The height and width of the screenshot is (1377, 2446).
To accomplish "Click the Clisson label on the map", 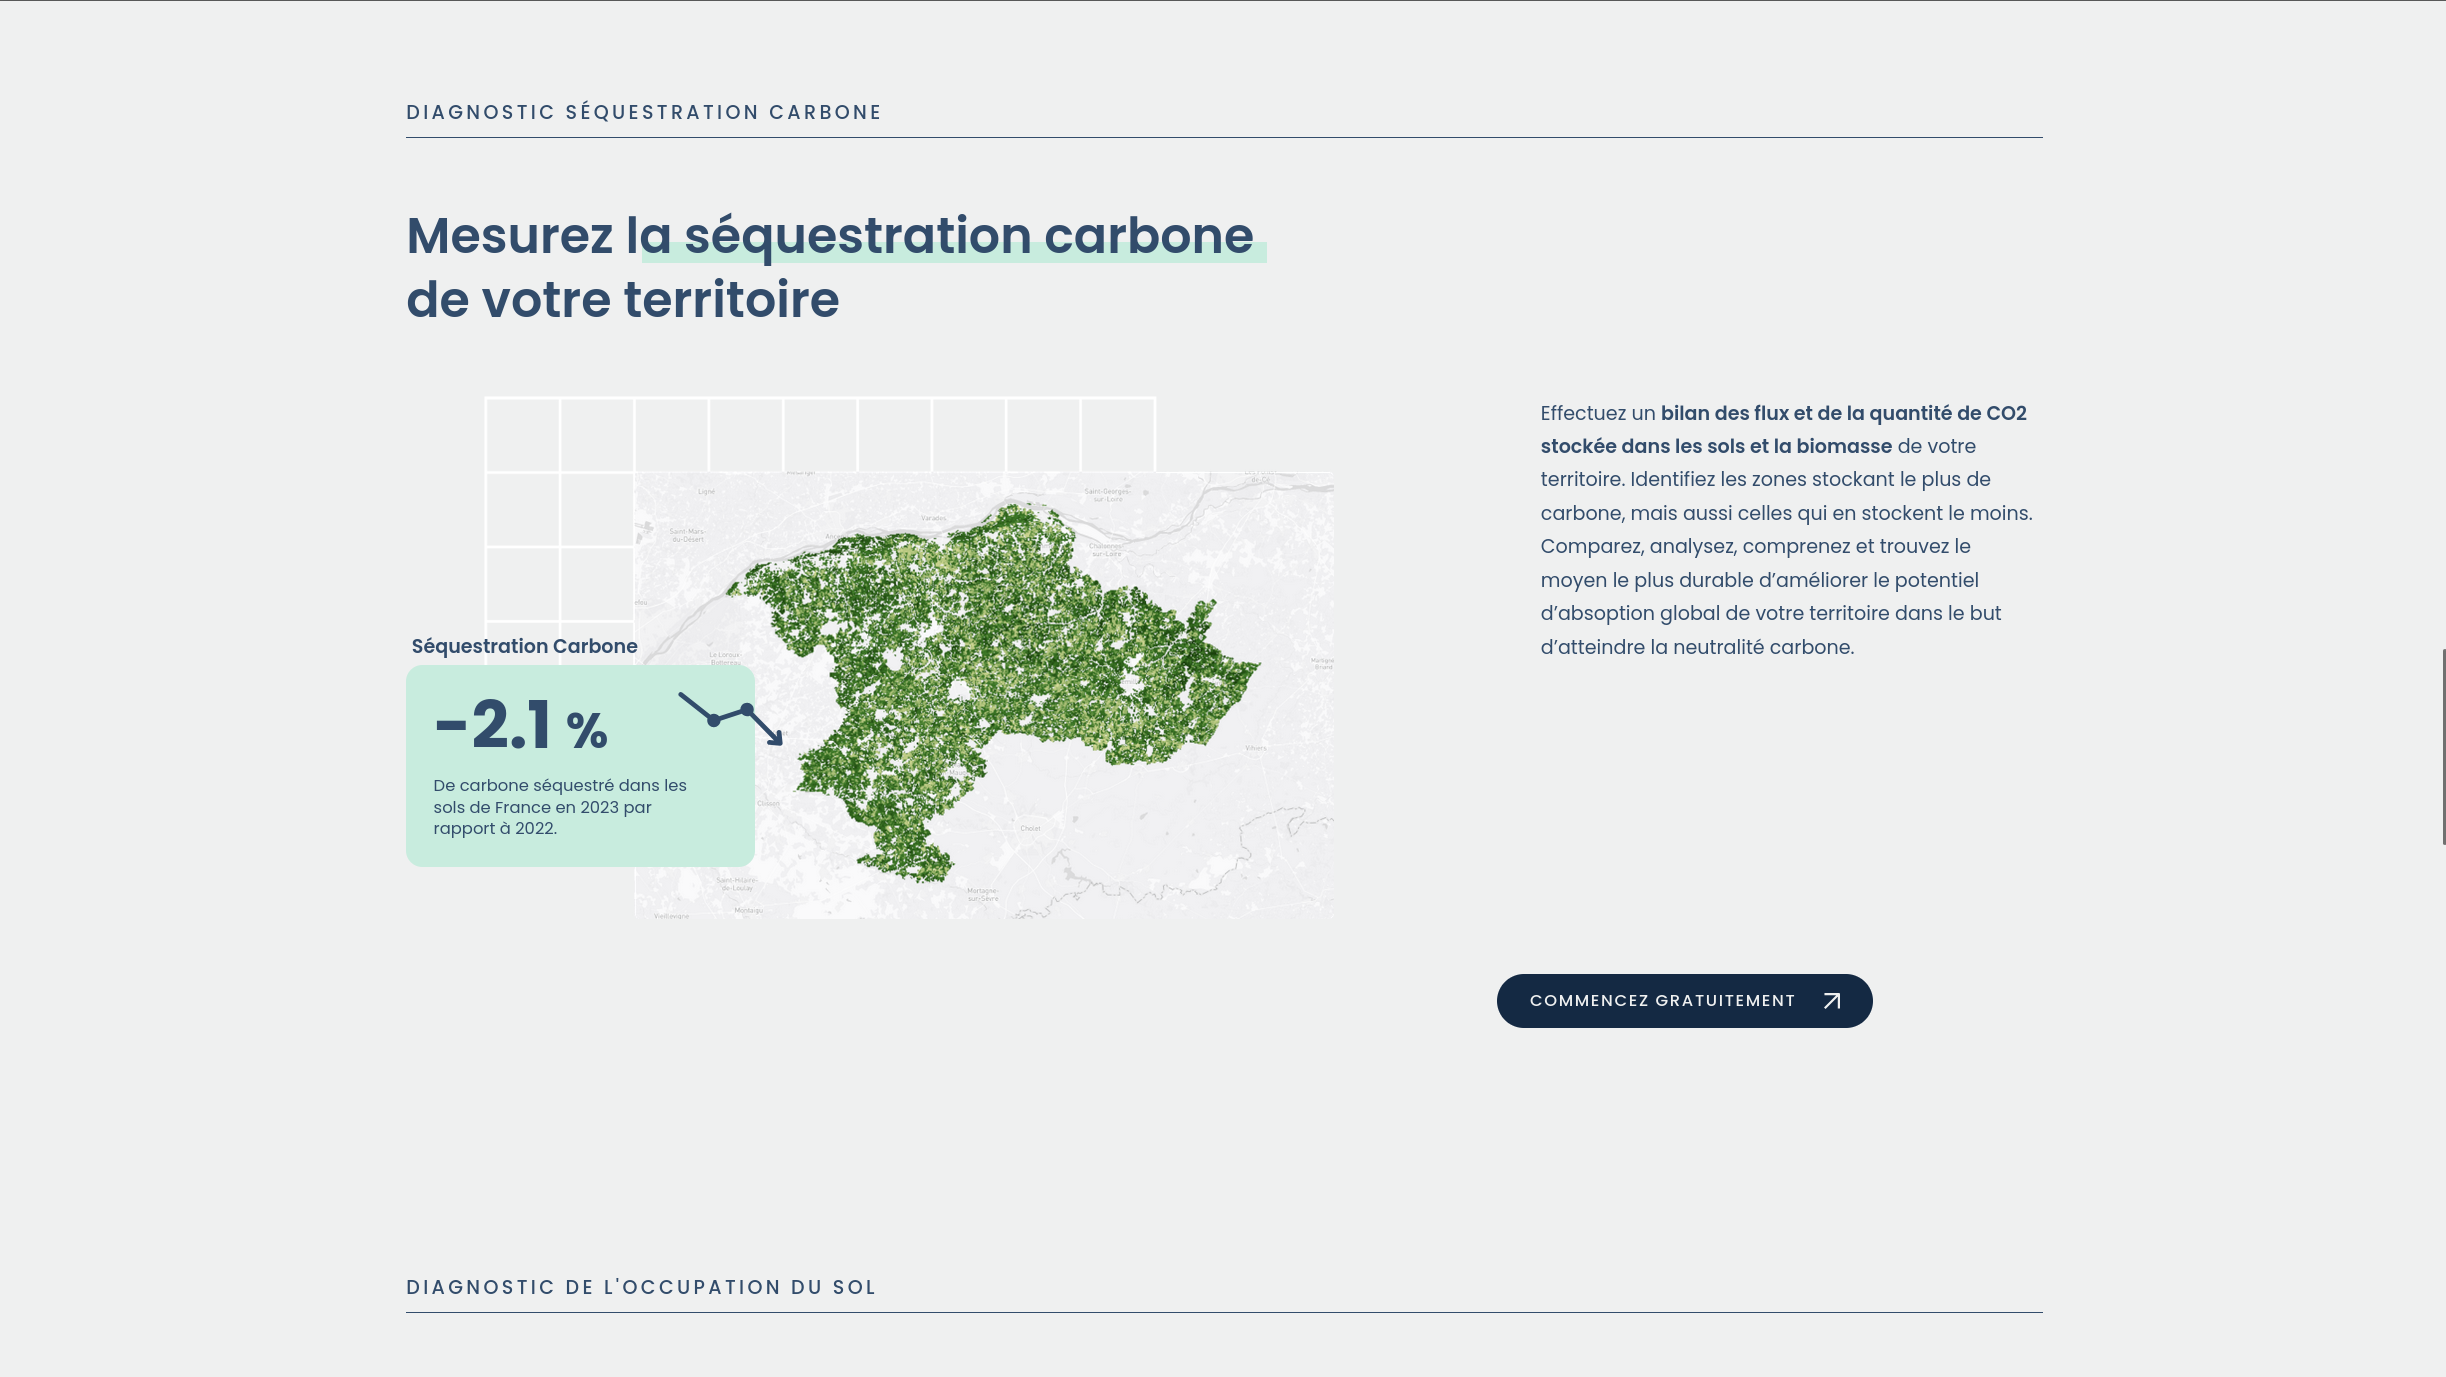I will 768,803.
